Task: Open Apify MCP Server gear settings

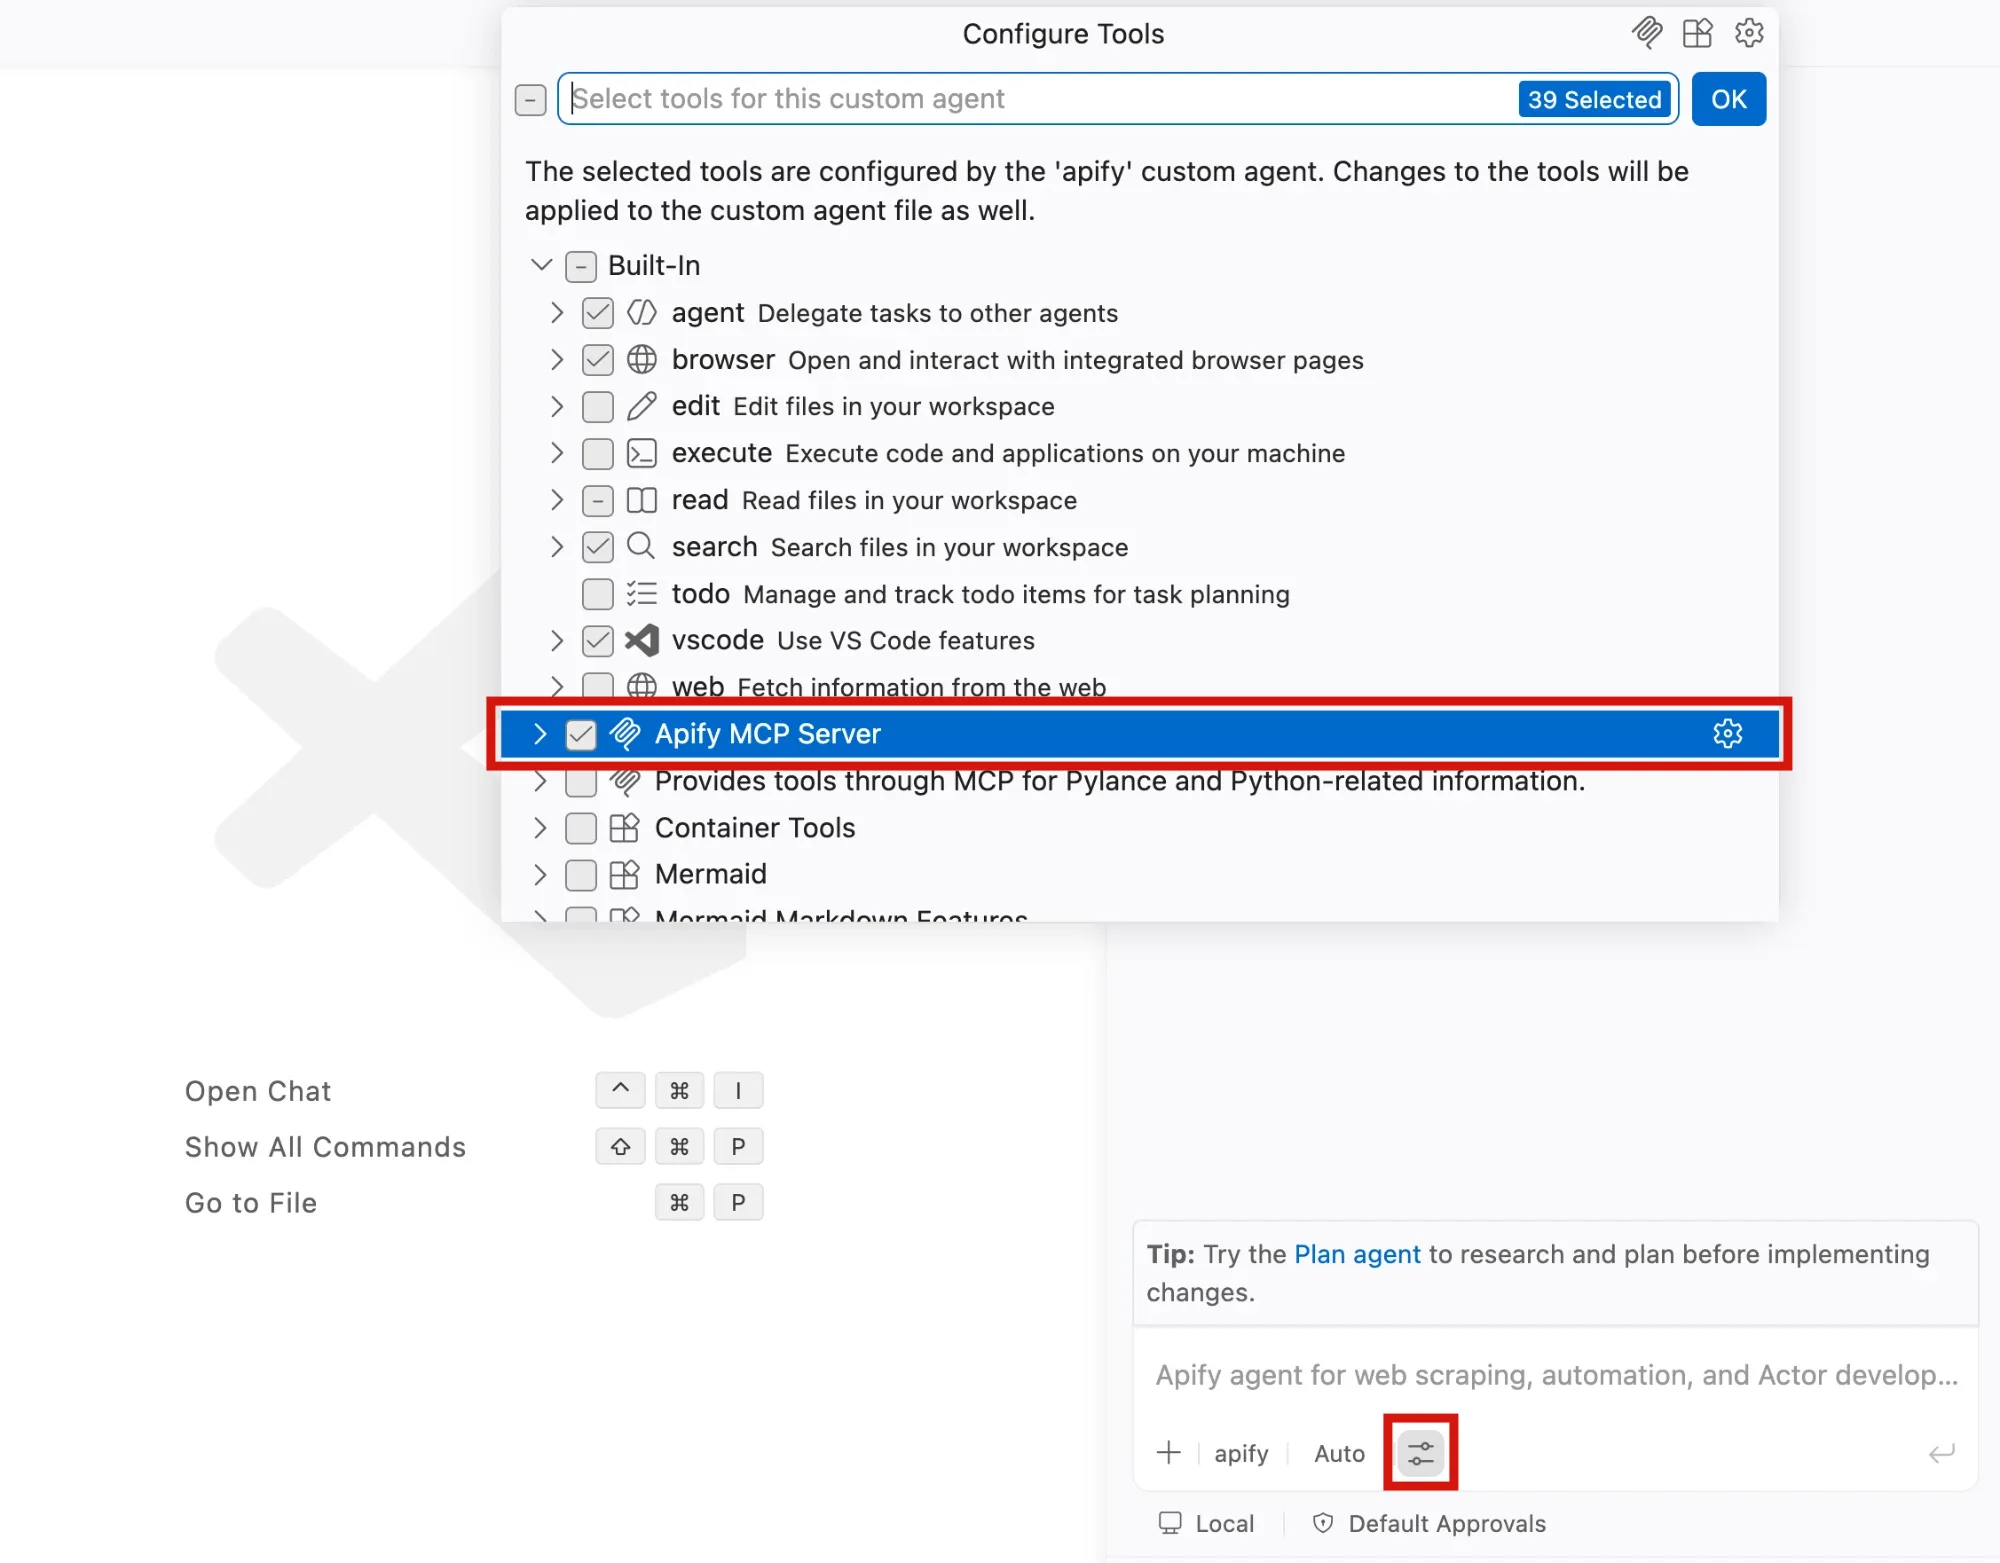Action: [1727, 733]
